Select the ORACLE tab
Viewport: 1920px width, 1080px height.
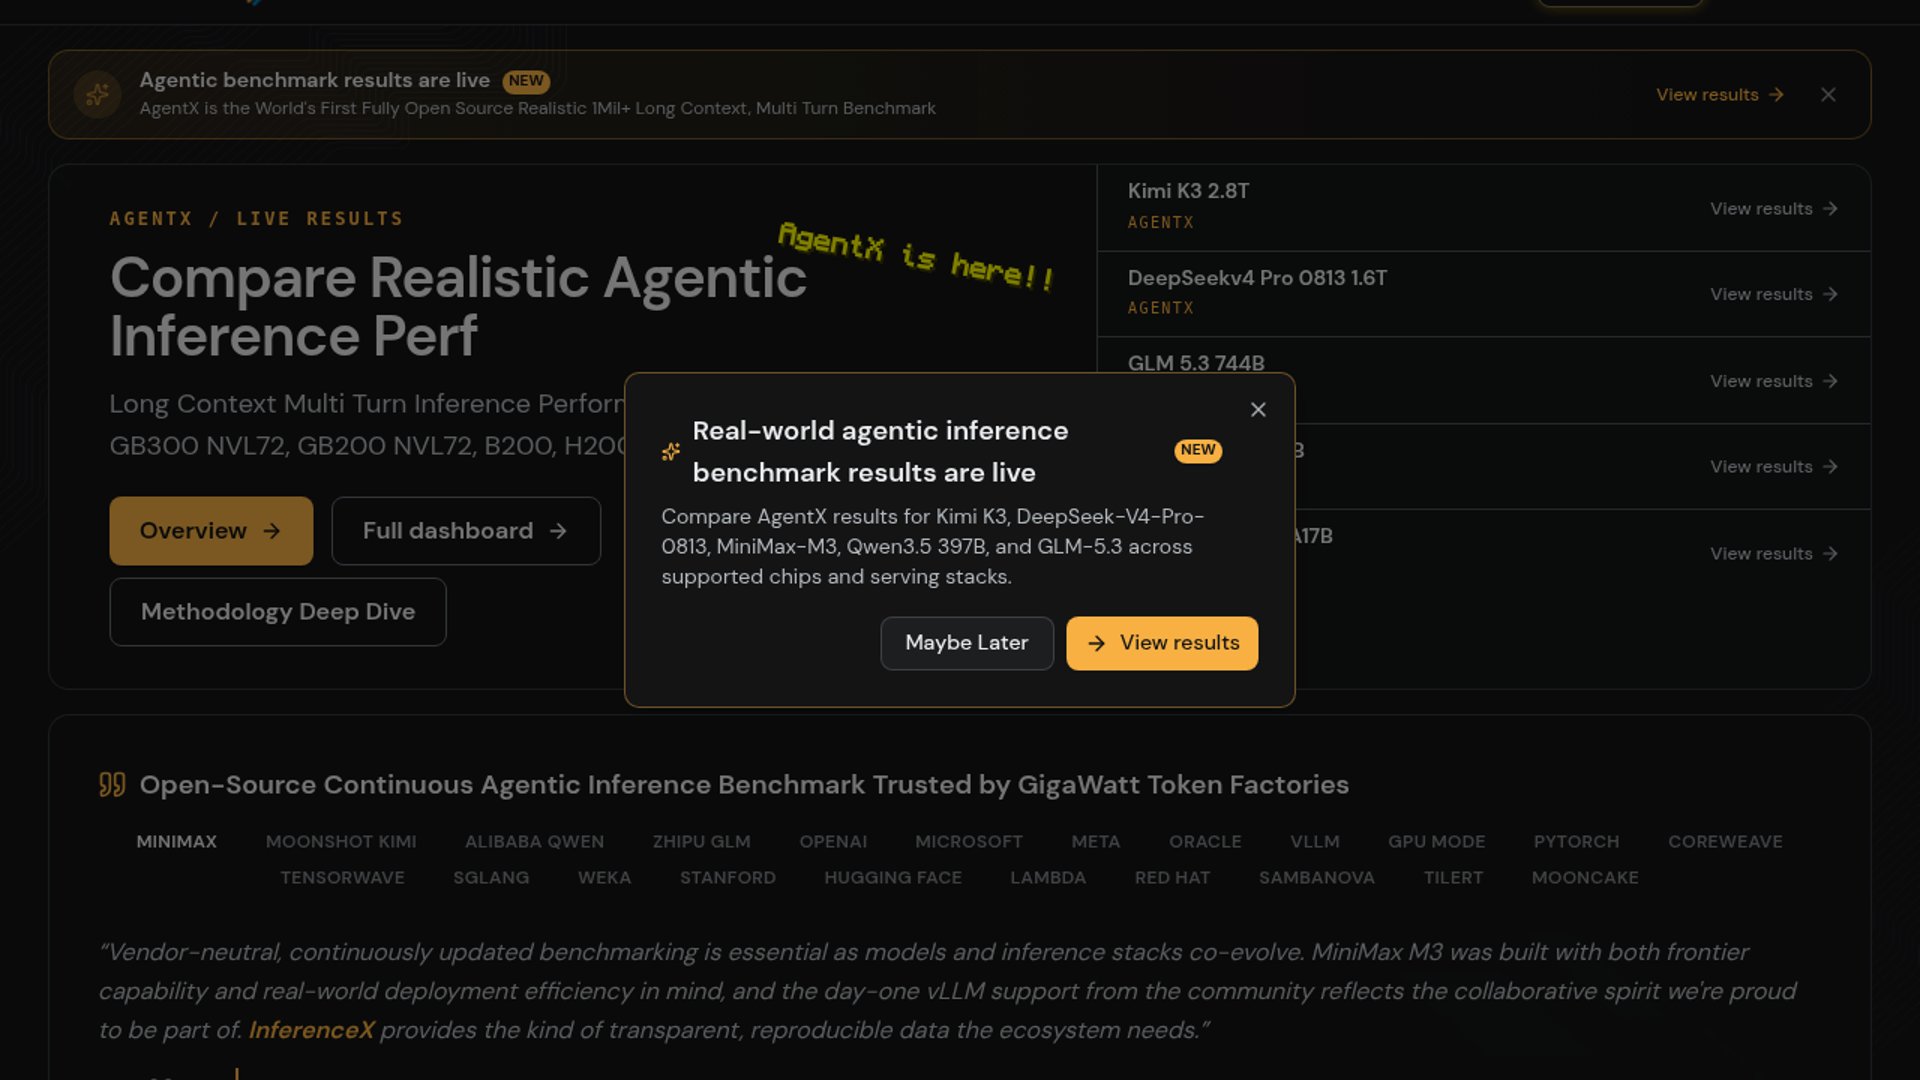click(x=1205, y=842)
